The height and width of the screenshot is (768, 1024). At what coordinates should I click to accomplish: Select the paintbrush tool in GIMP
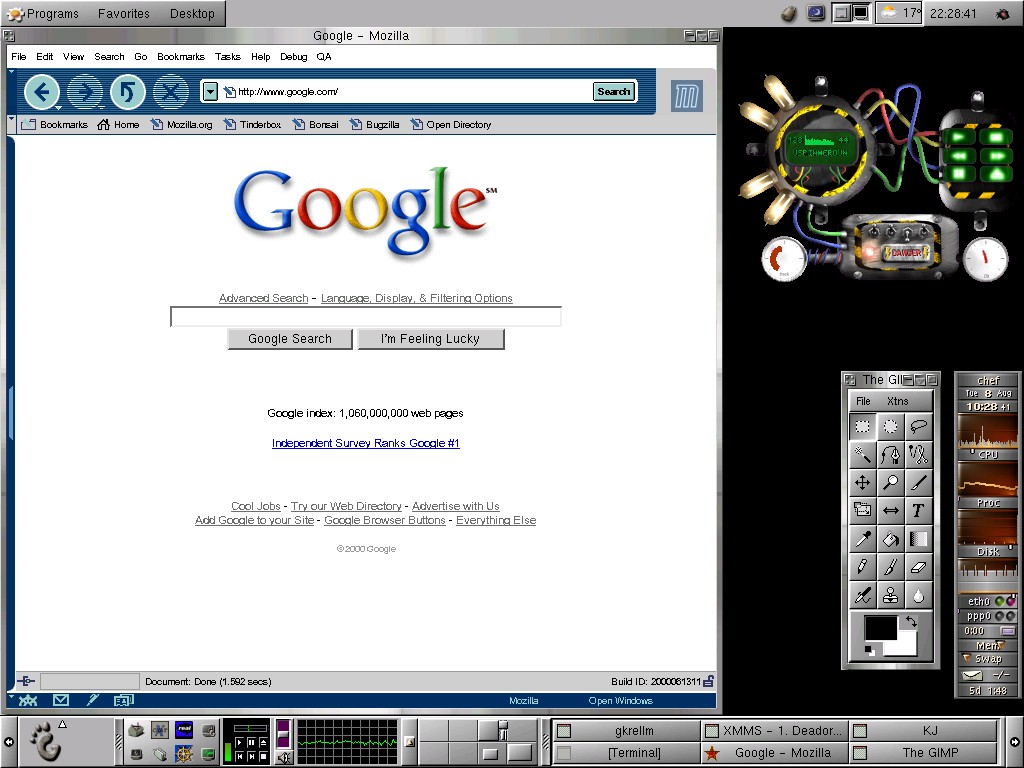891,568
